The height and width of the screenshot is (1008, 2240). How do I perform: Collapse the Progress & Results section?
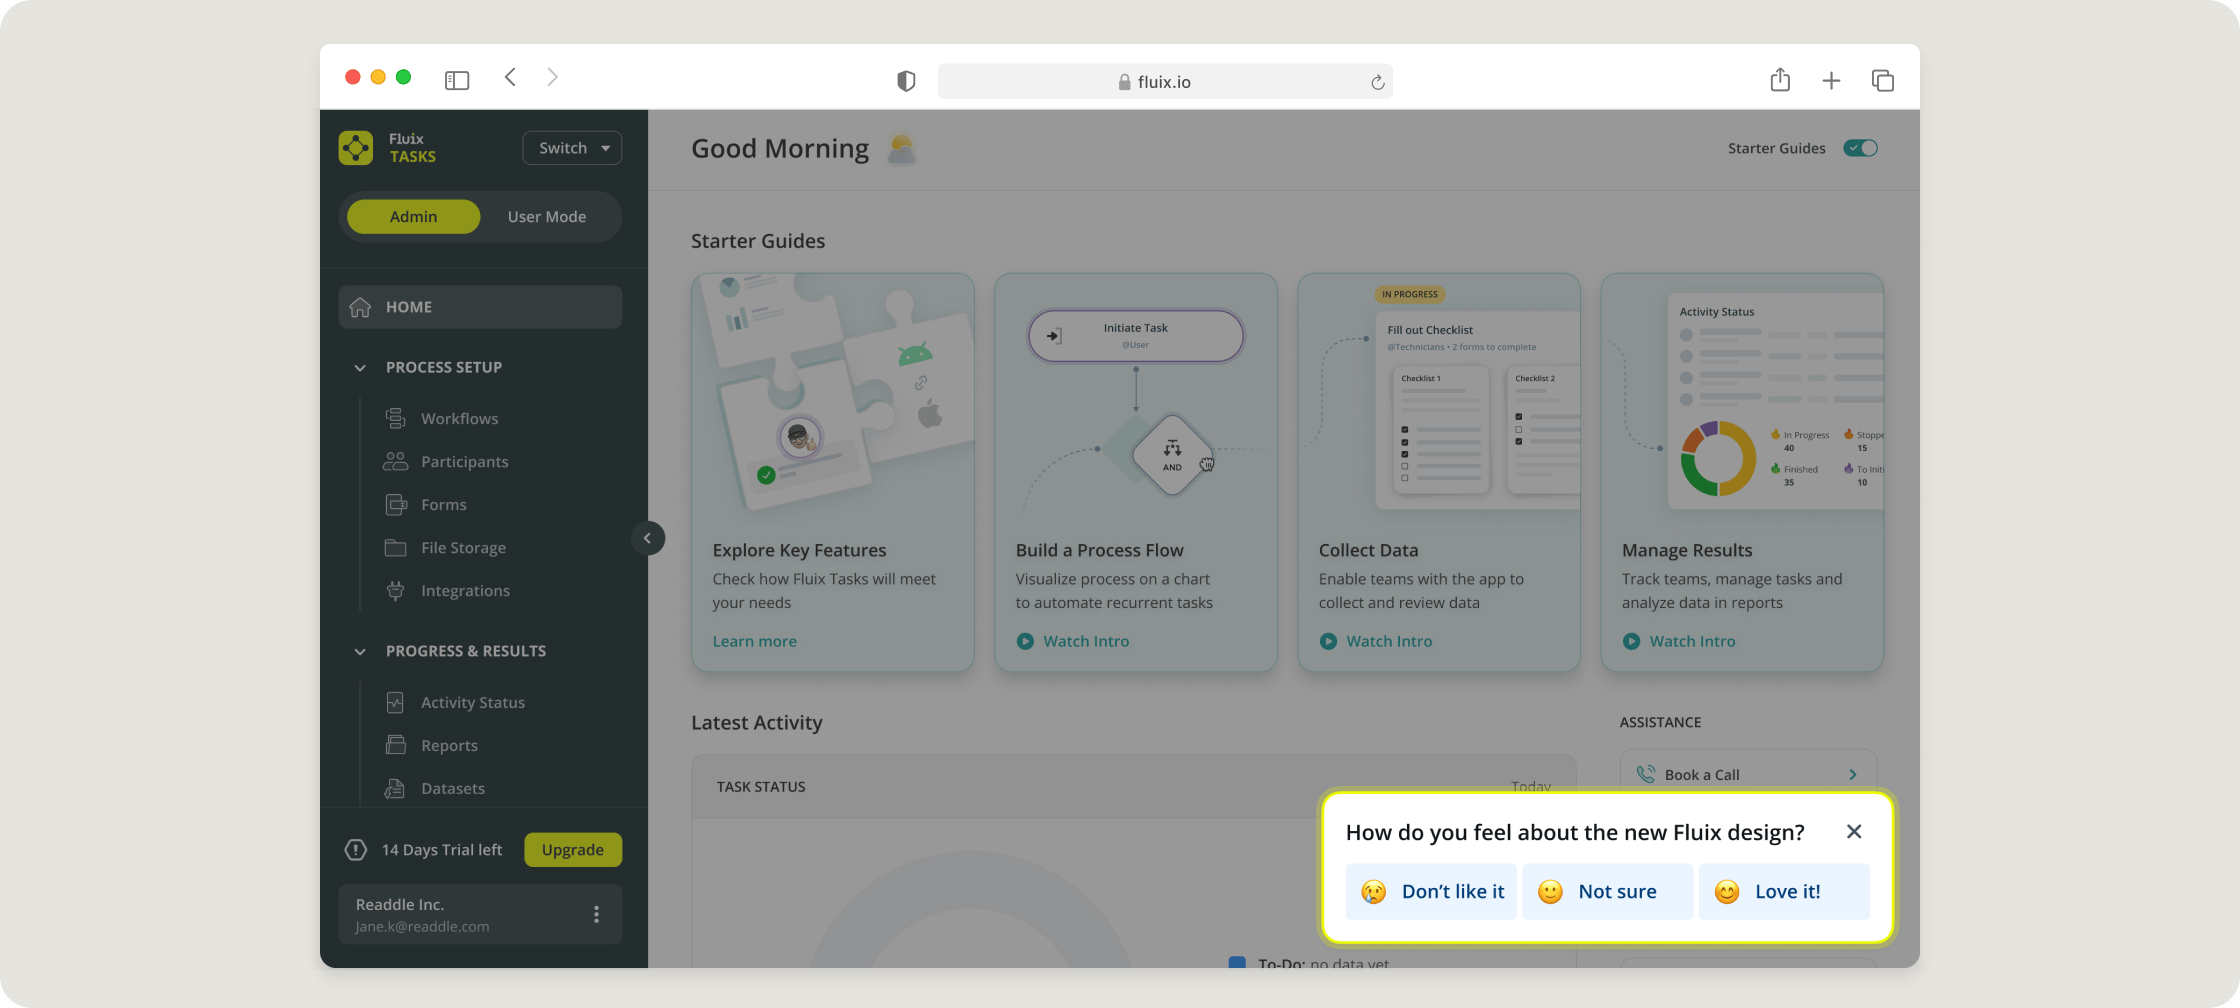tap(360, 652)
